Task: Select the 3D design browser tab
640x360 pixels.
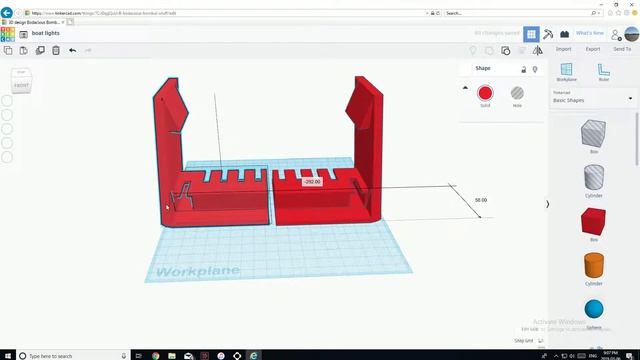Action: (33, 22)
